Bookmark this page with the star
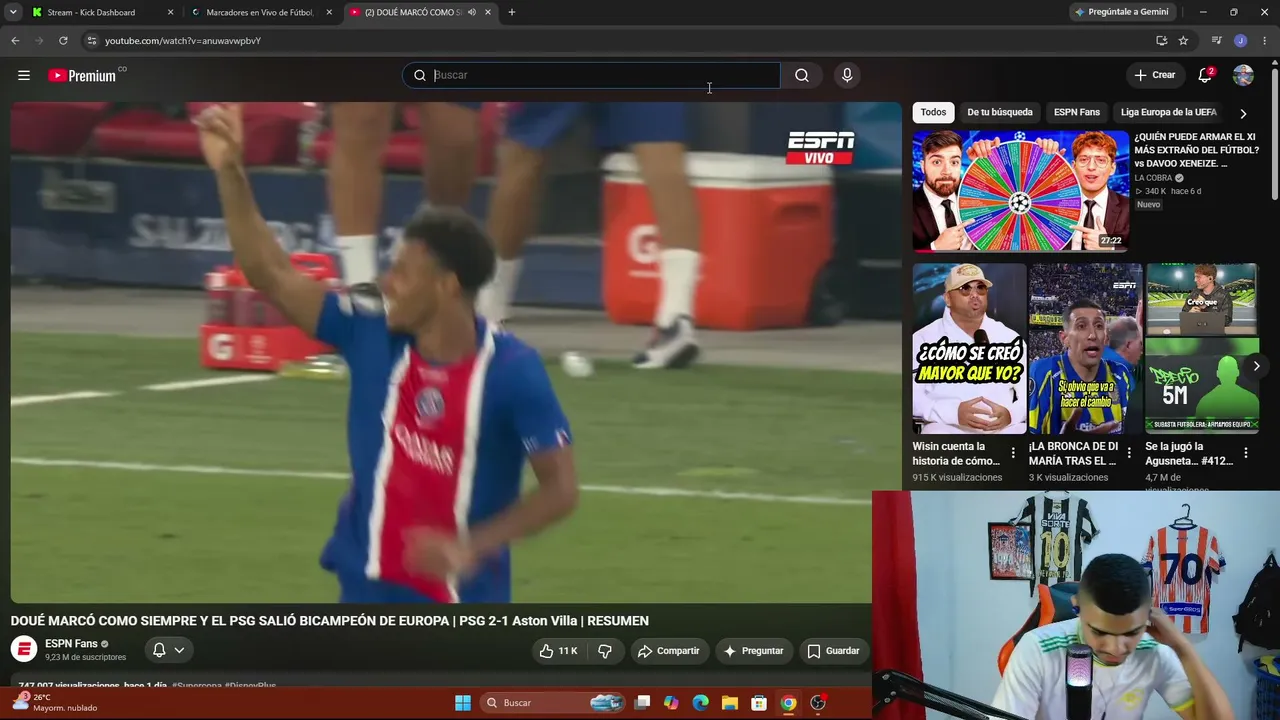Viewport: 1280px width, 720px height. point(1183,40)
